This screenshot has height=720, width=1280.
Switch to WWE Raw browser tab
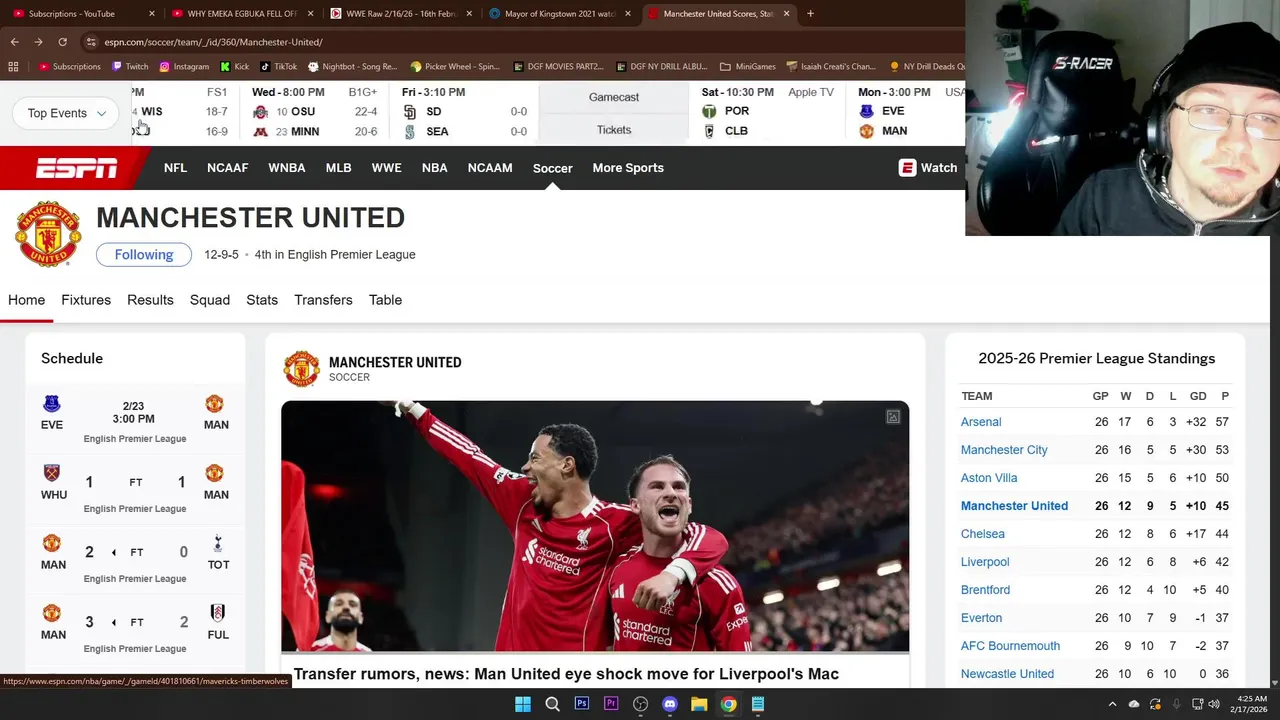point(400,14)
